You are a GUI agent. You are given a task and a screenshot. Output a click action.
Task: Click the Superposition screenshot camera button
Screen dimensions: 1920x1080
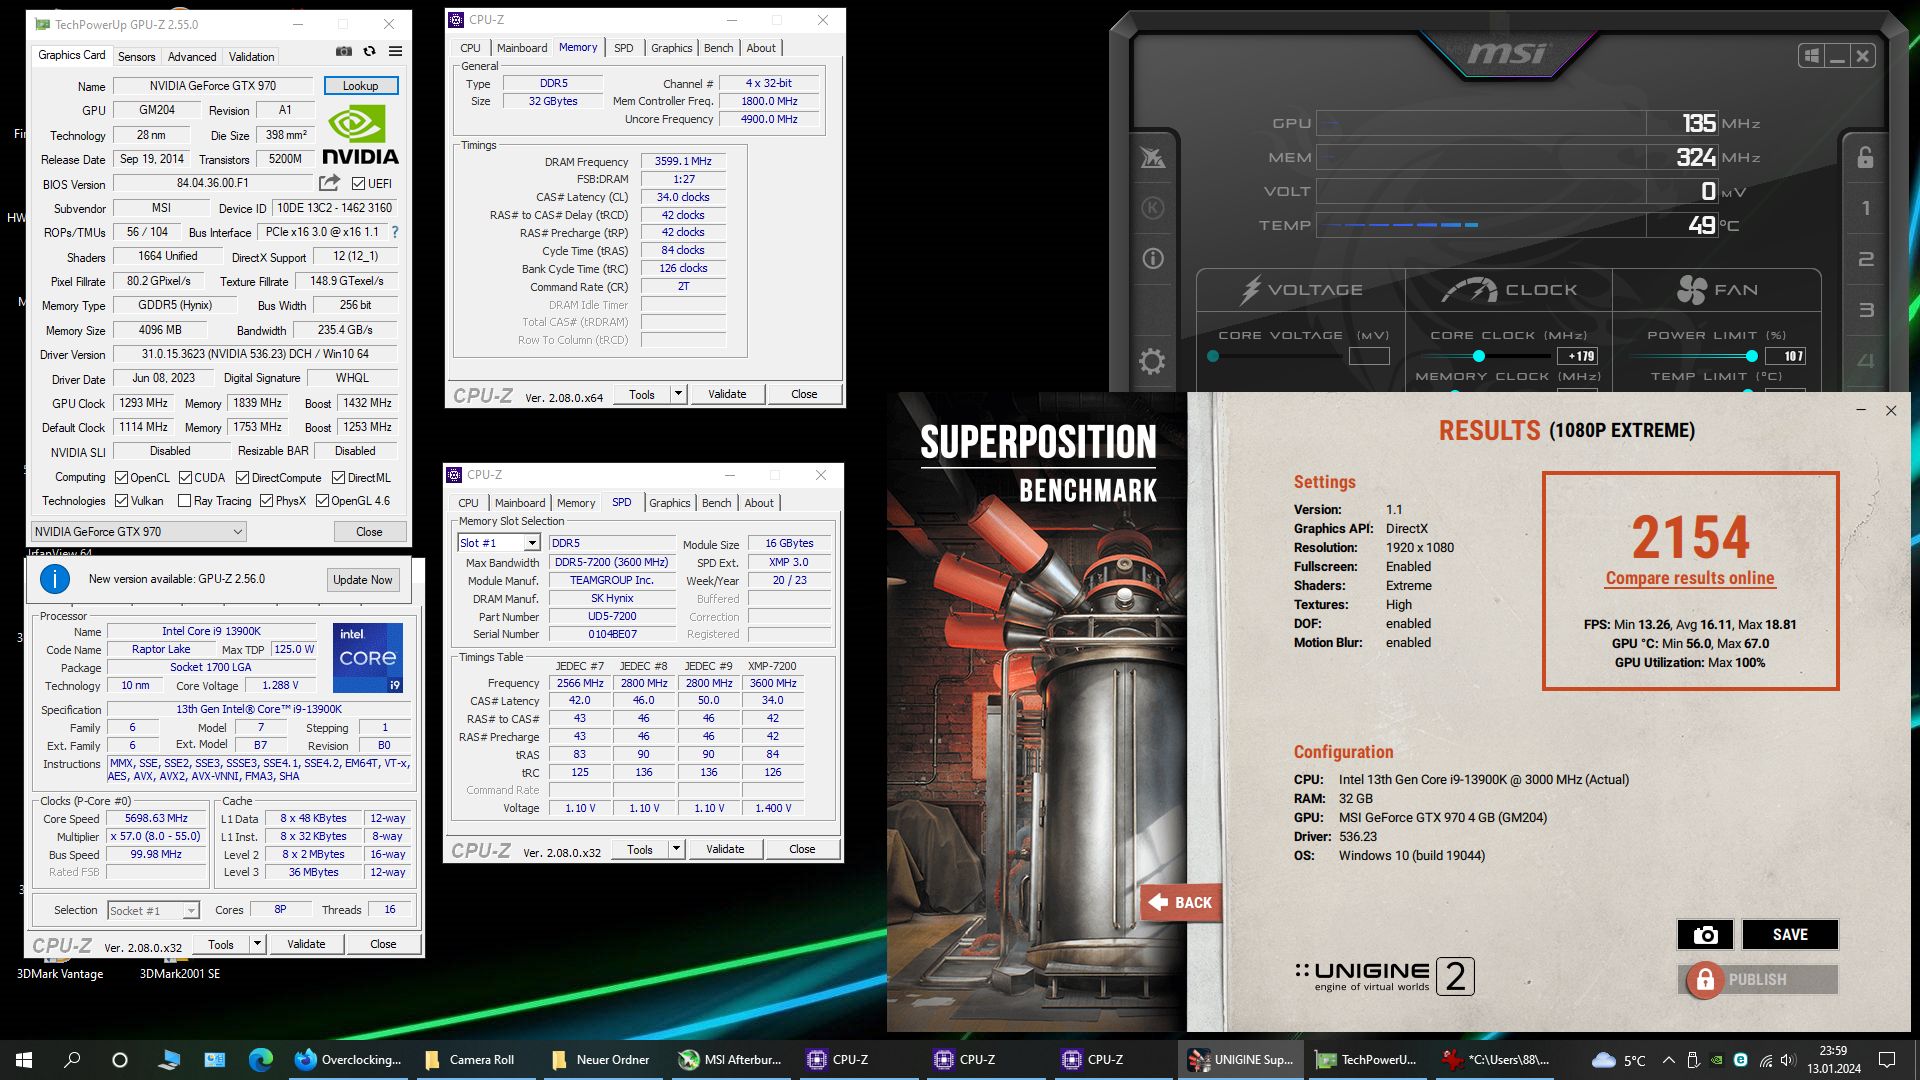pos(1705,934)
